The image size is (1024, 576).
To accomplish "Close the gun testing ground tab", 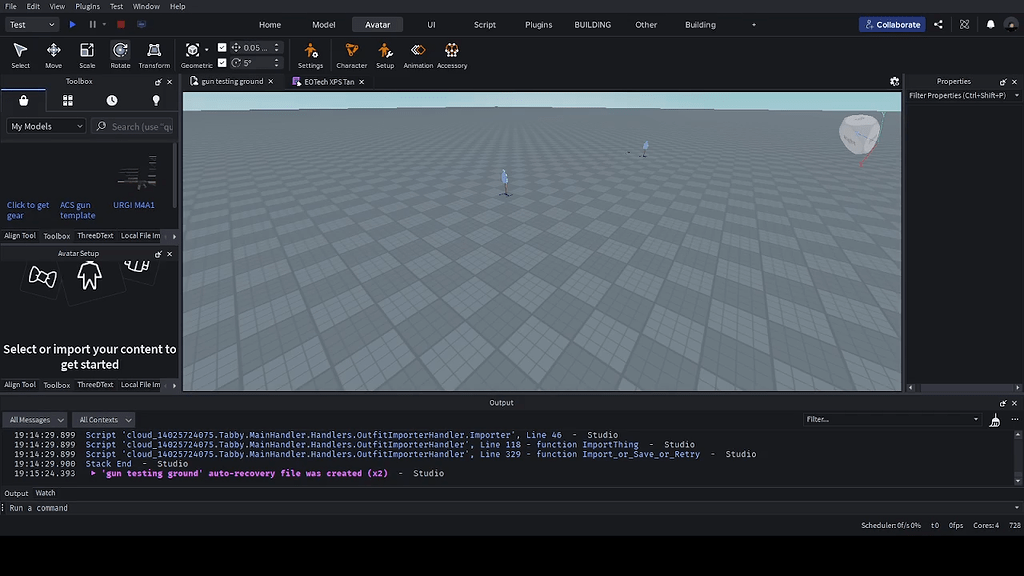I will tap(270, 82).
